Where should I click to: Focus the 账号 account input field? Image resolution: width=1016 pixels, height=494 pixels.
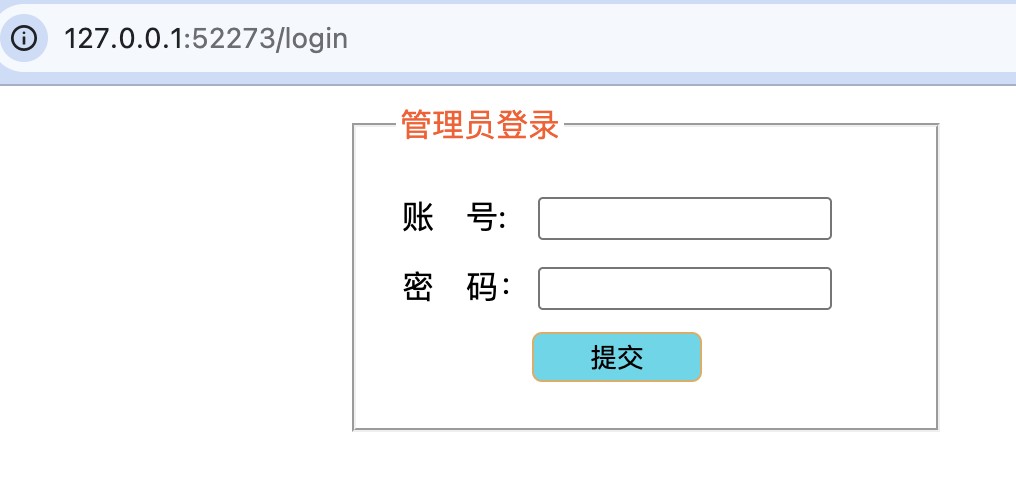click(684, 219)
